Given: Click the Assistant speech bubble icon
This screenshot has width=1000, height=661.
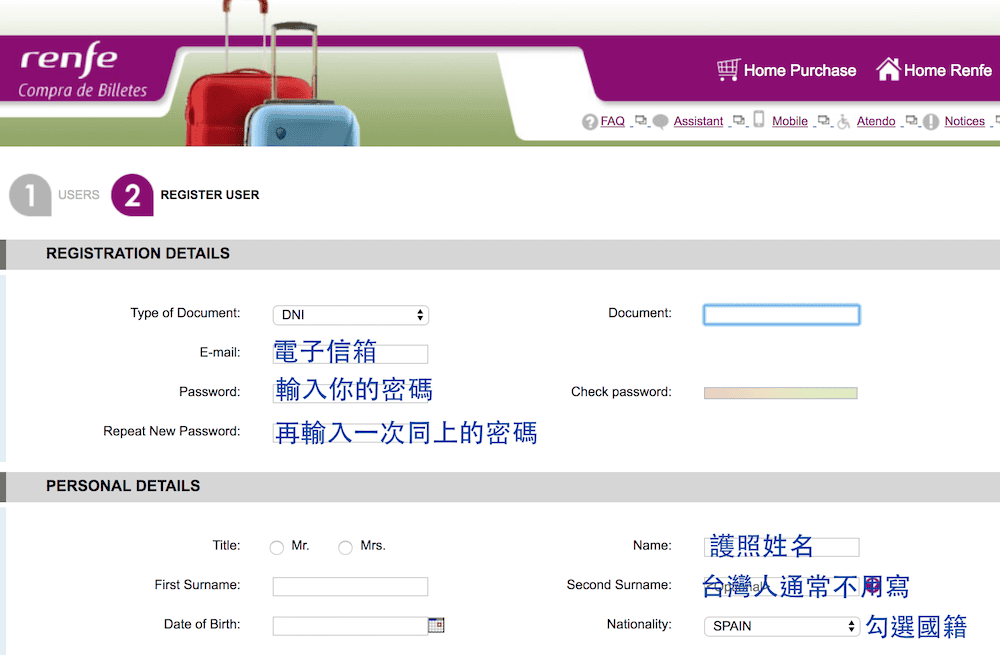Looking at the screenshot, I should click(659, 121).
